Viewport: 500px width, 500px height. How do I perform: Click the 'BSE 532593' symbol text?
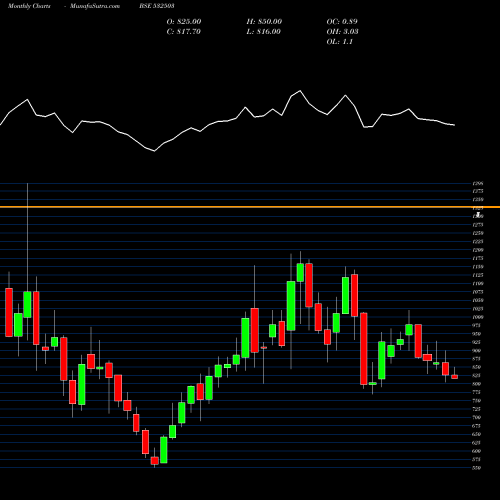pos(157,6)
